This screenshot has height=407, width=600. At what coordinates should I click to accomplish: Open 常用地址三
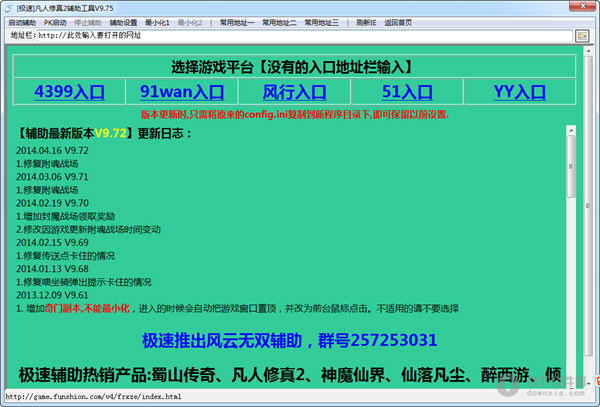pyautogui.click(x=321, y=23)
